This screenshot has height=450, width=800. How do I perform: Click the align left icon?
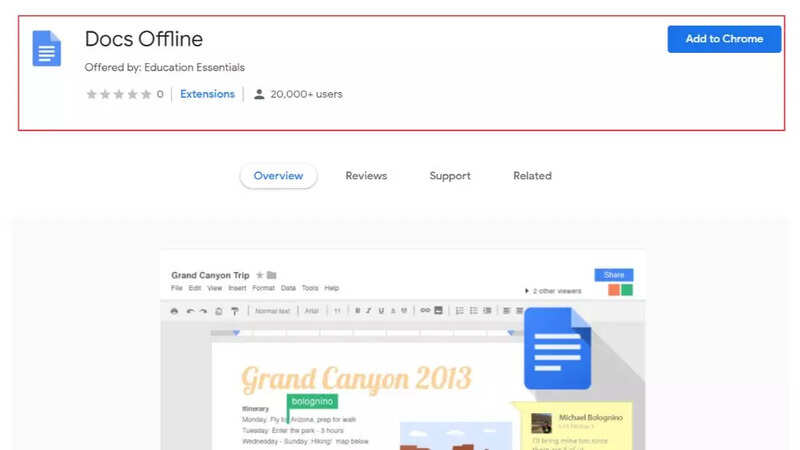click(506, 311)
